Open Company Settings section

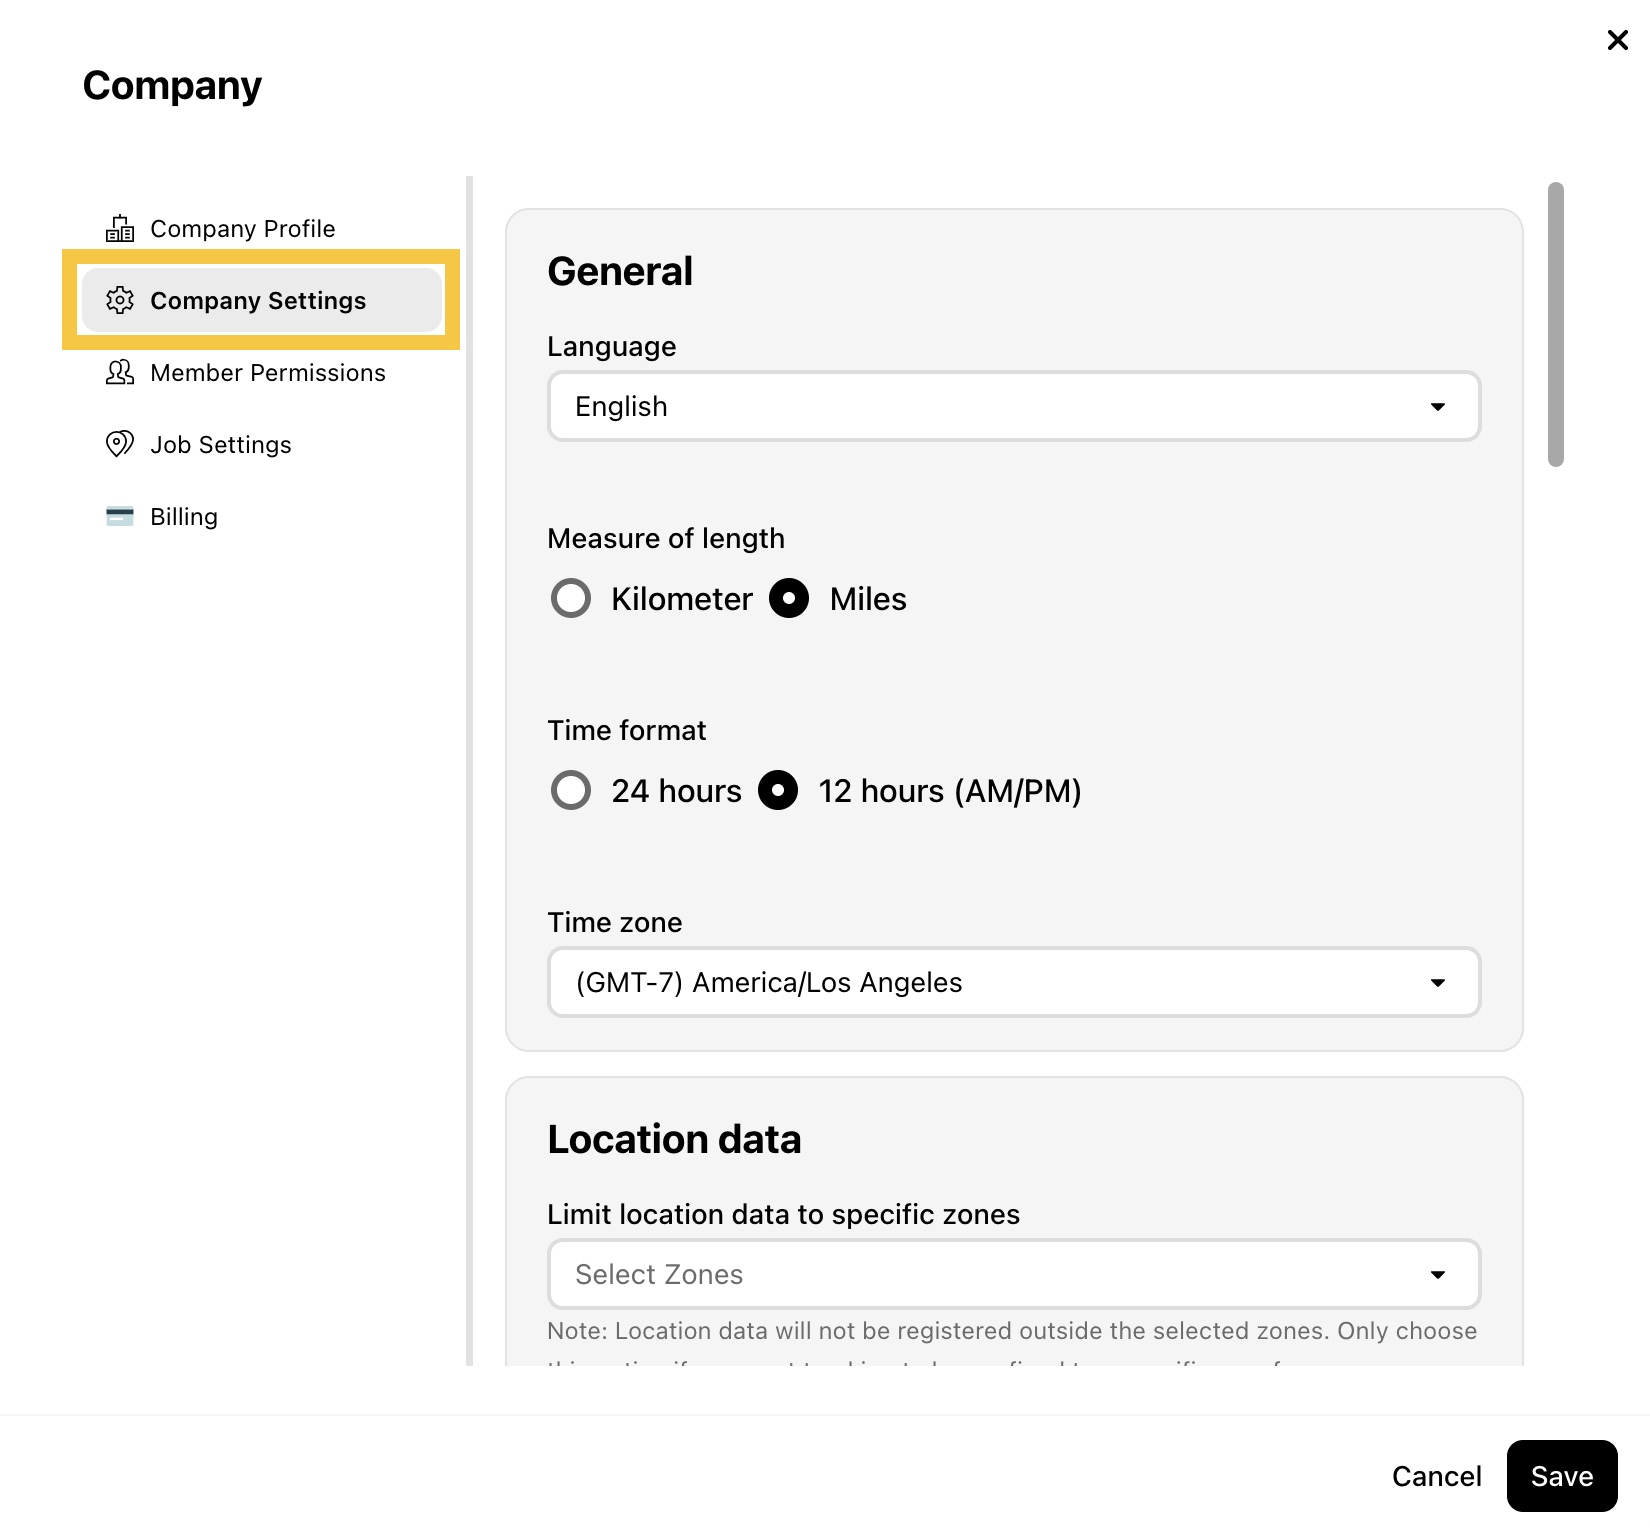tap(260, 300)
